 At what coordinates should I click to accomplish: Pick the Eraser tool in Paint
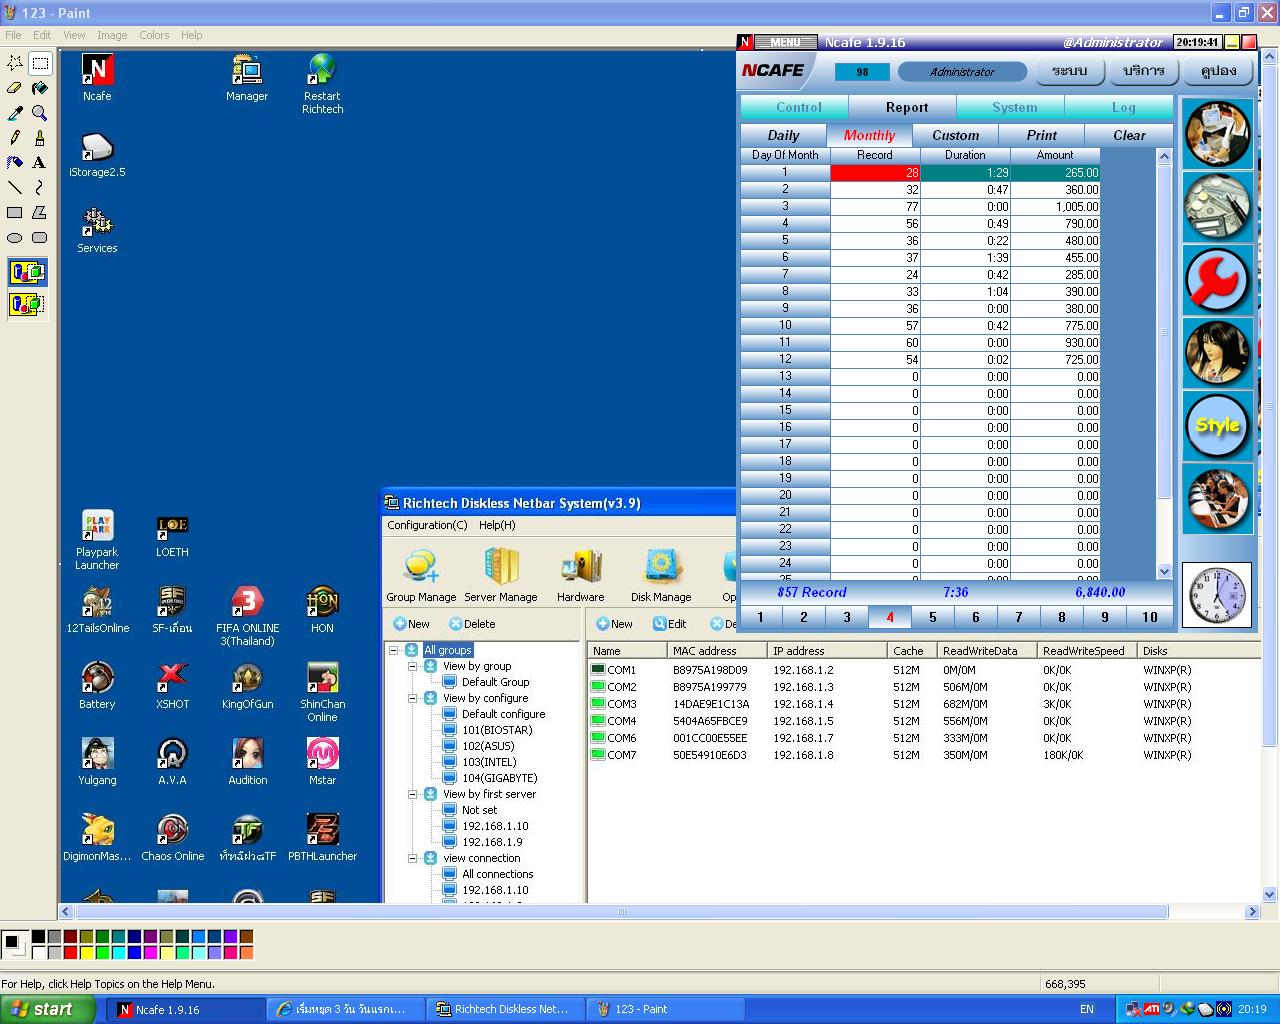[15, 88]
